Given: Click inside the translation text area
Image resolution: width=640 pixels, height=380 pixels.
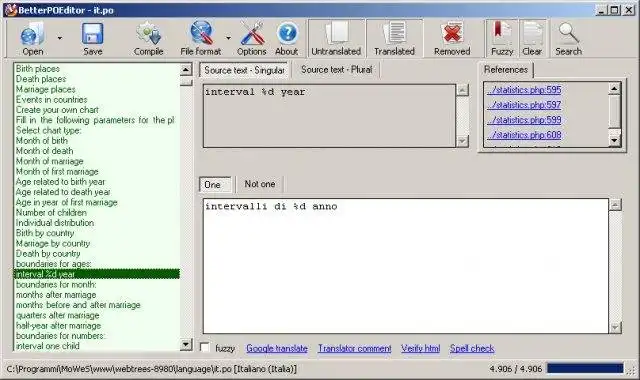Looking at the screenshot, I should pyautogui.click(x=406, y=266).
